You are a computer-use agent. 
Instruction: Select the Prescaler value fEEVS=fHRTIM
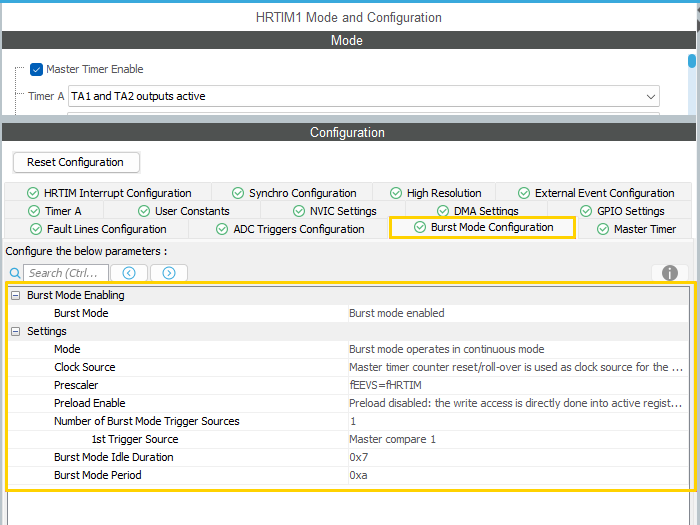click(518, 385)
